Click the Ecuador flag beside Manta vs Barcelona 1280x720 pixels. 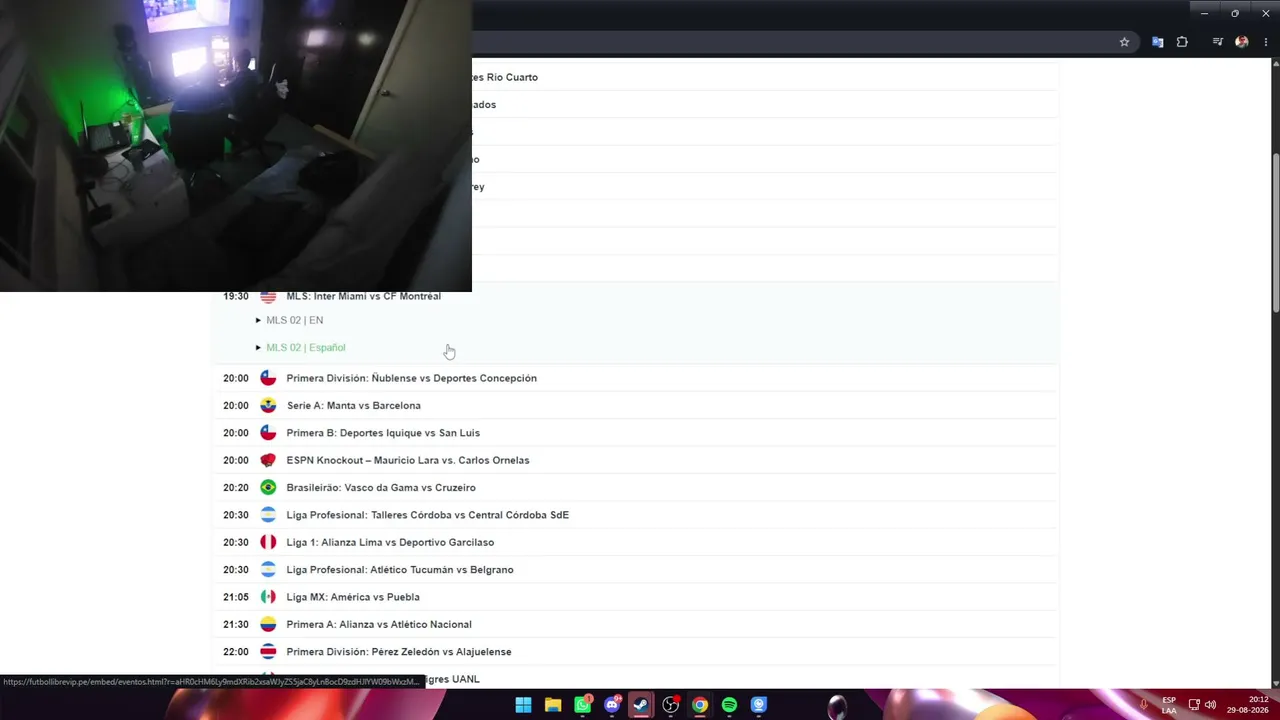268,405
